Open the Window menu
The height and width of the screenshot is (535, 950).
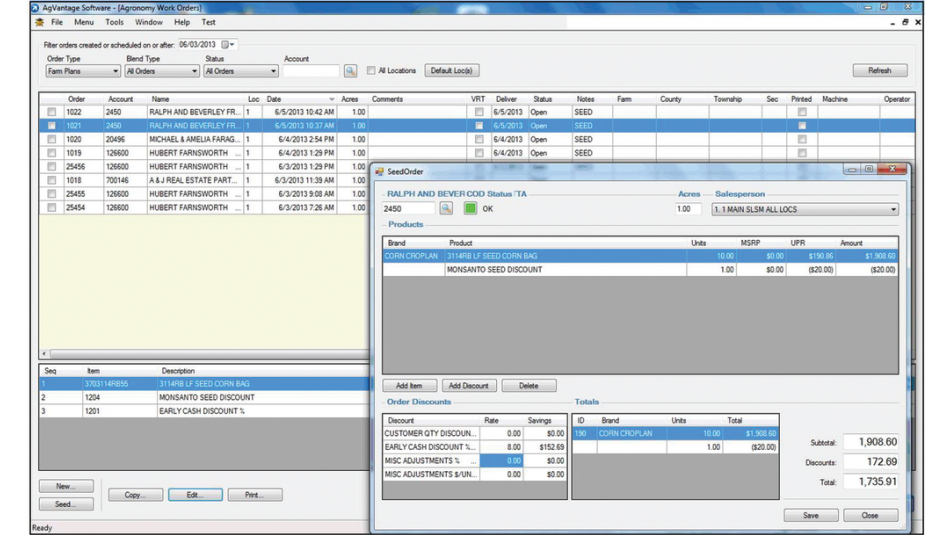(x=148, y=22)
